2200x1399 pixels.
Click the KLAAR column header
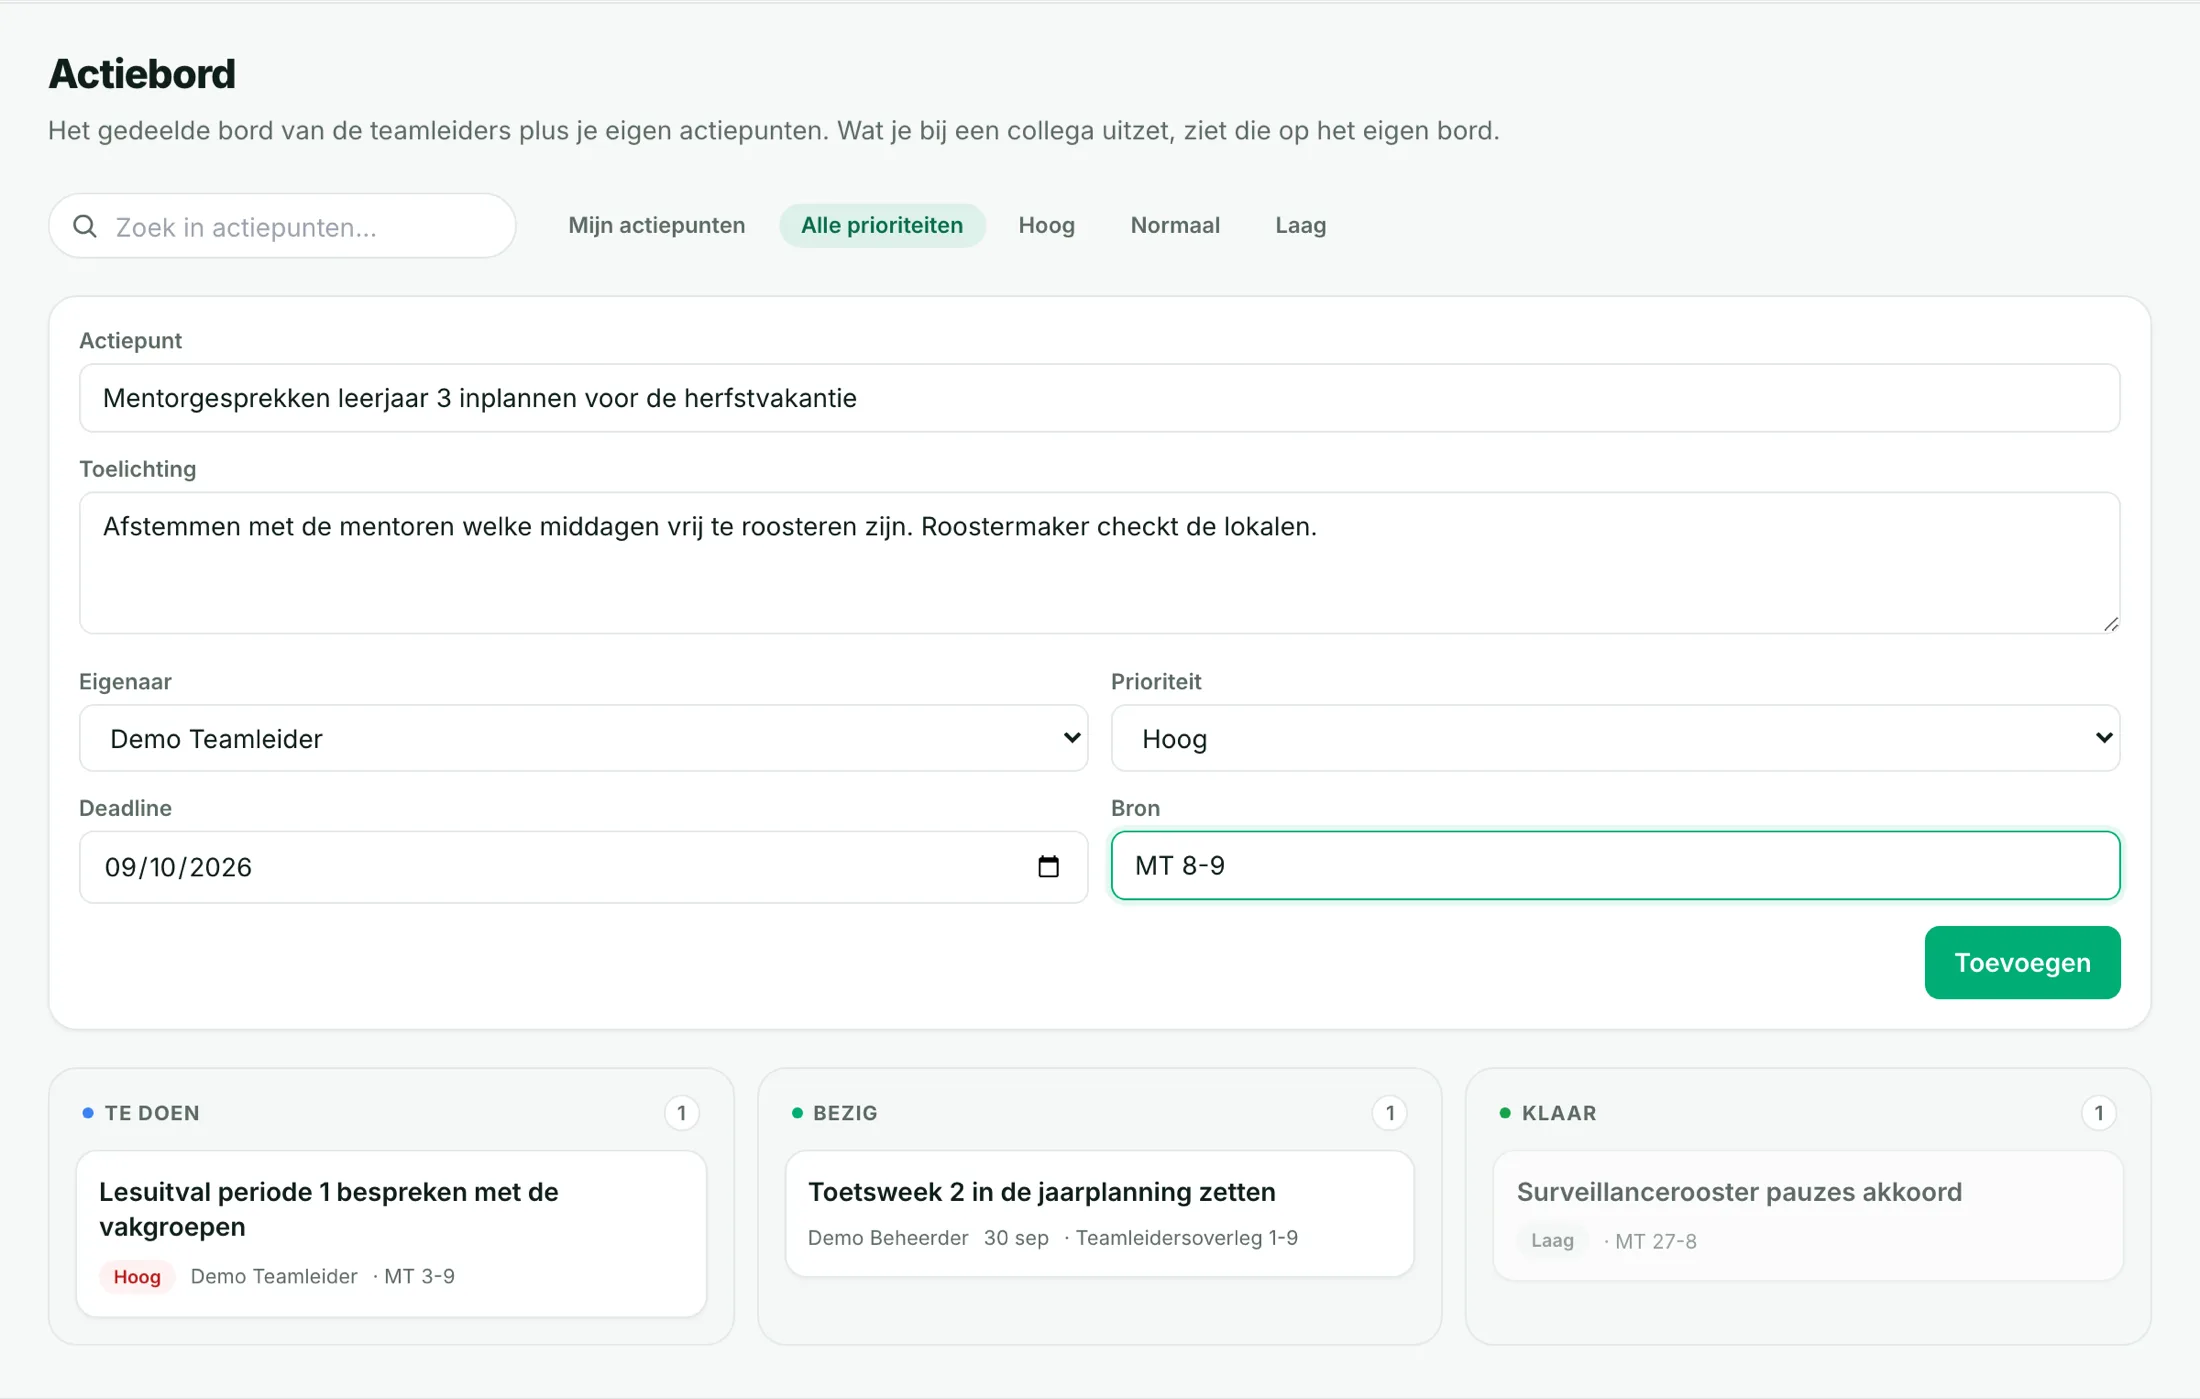(1559, 1113)
